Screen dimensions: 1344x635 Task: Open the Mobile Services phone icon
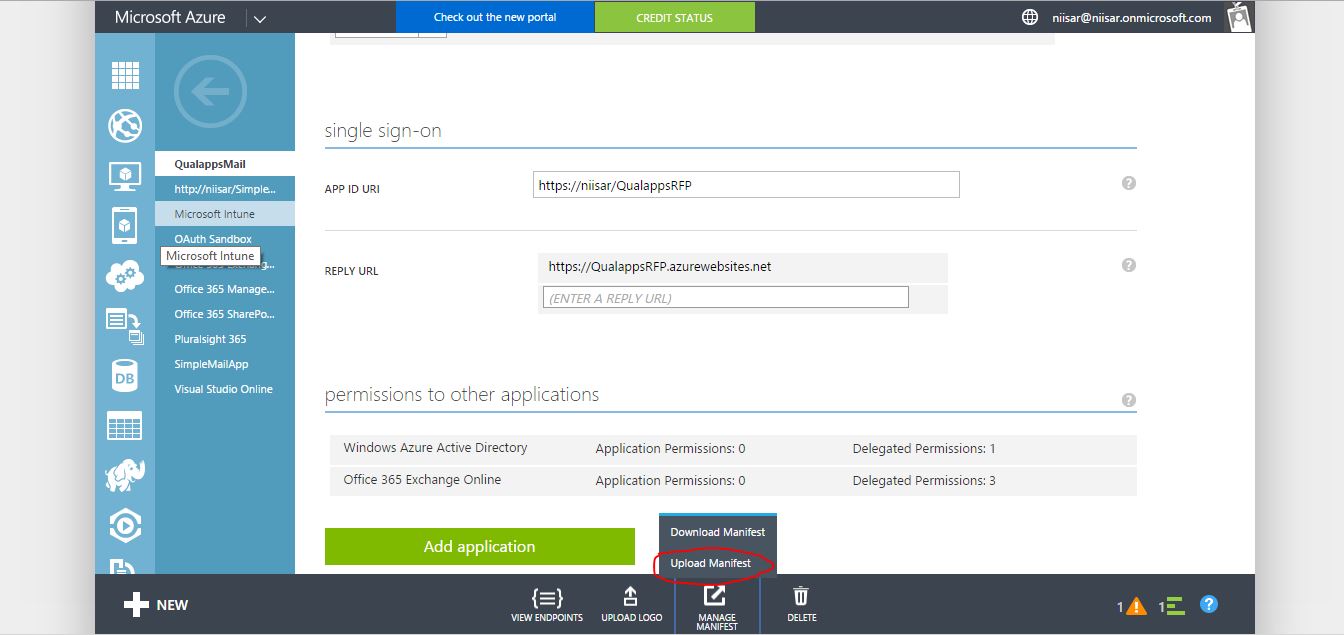click(x=125, y=225)
